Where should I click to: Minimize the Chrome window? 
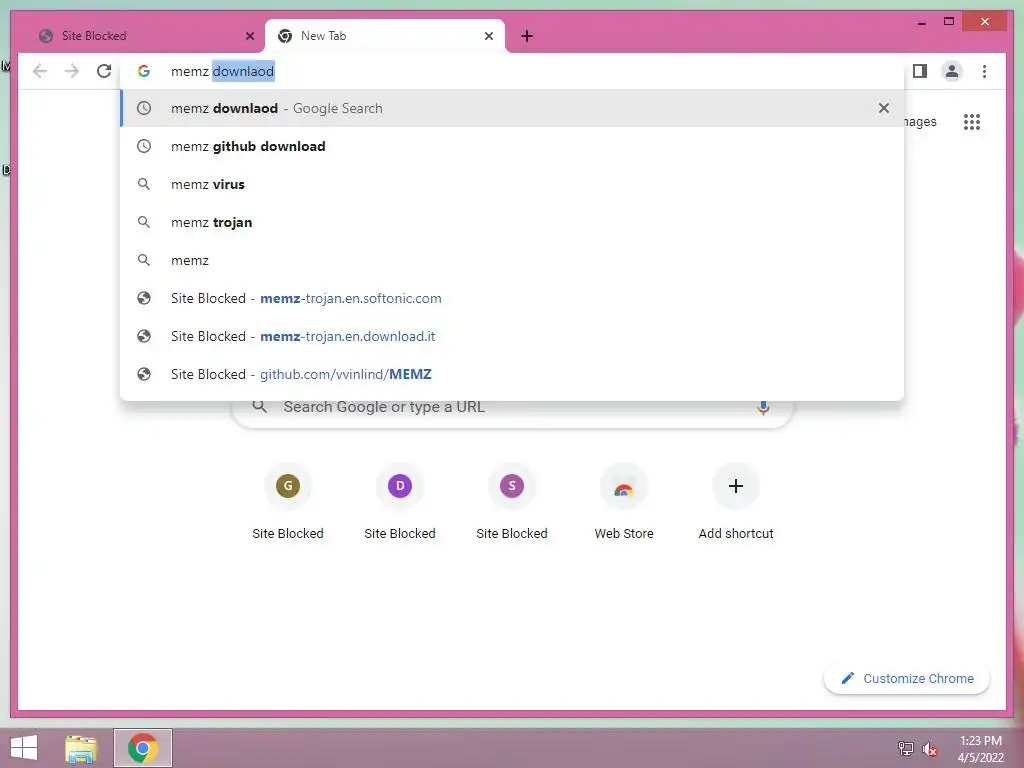(x=921, y=23)
